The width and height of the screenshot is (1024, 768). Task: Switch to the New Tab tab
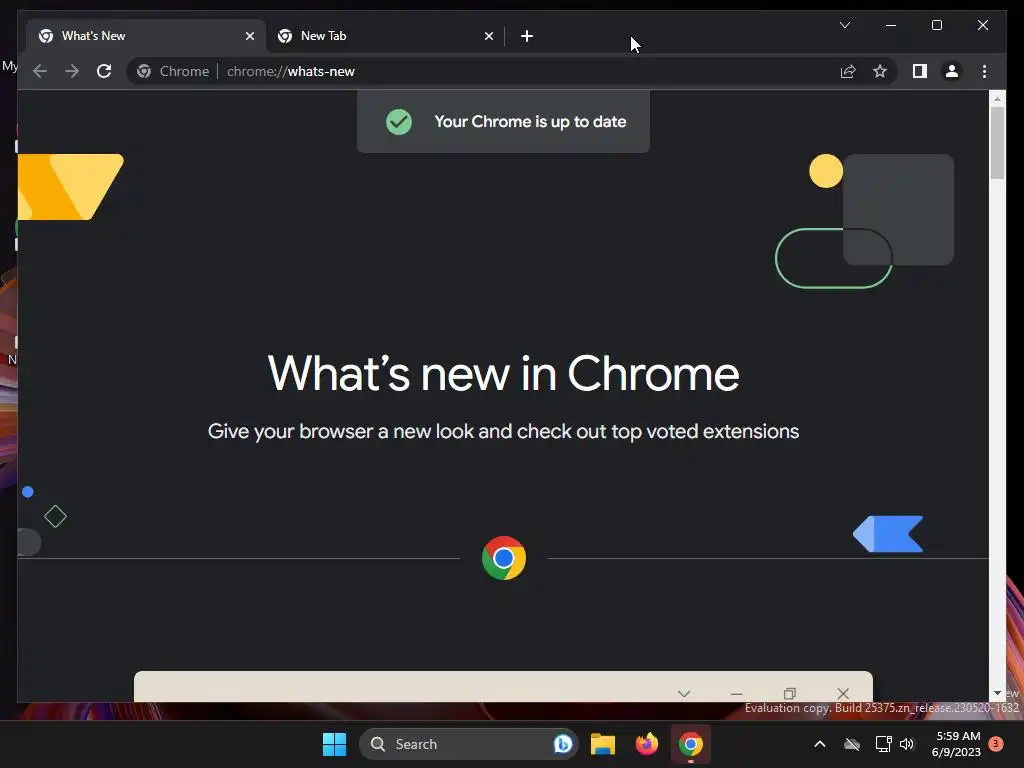point(385,36)
